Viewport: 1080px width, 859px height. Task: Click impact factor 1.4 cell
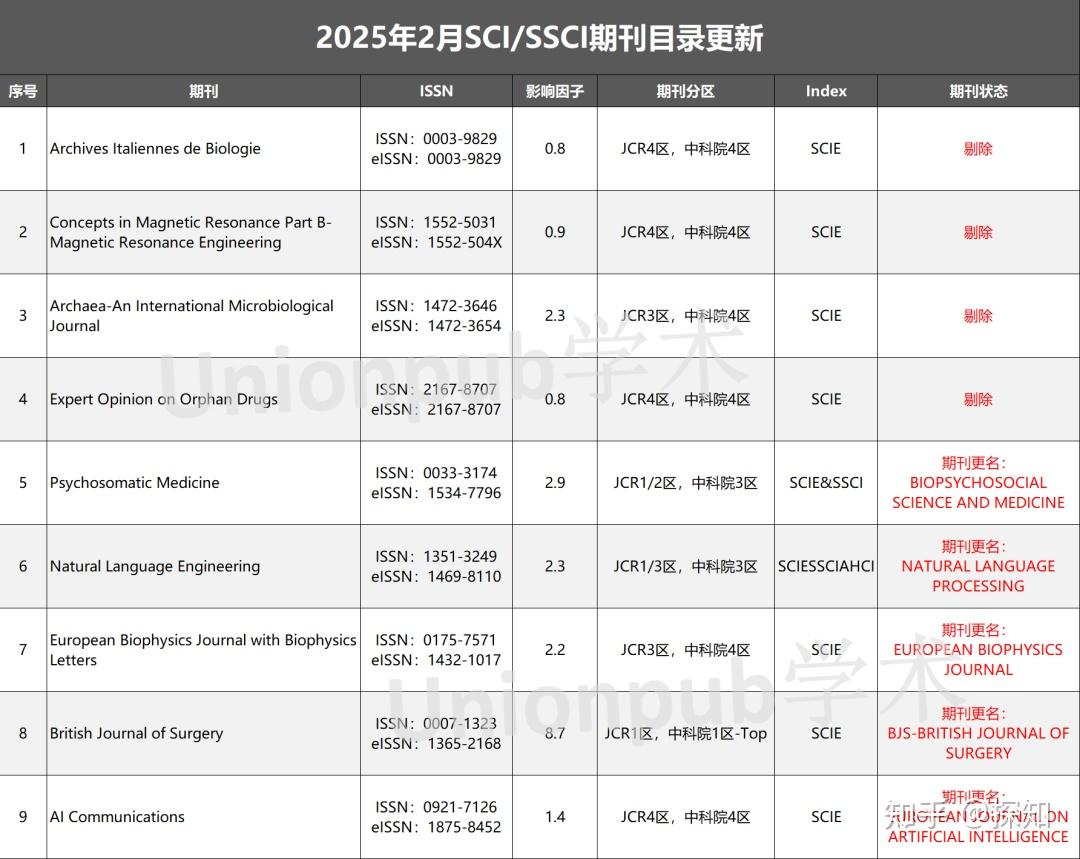coord(554,817)
